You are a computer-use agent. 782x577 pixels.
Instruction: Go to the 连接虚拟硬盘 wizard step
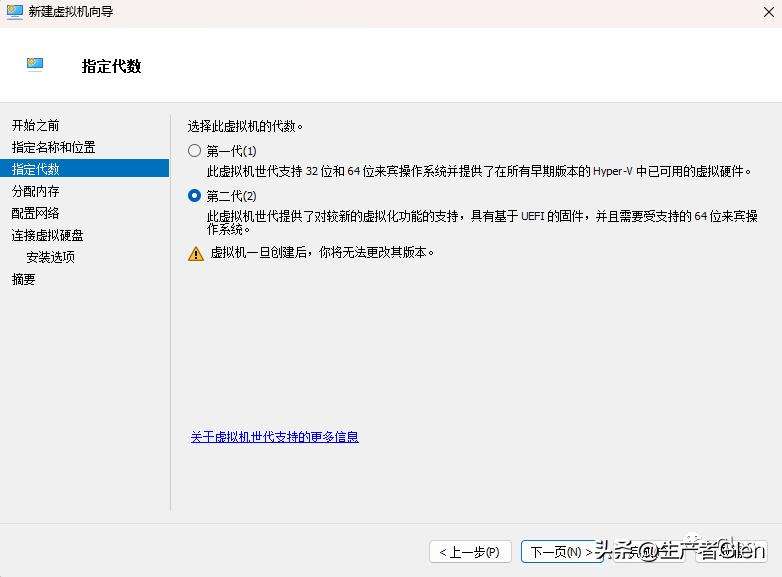[x=47, y=235]
